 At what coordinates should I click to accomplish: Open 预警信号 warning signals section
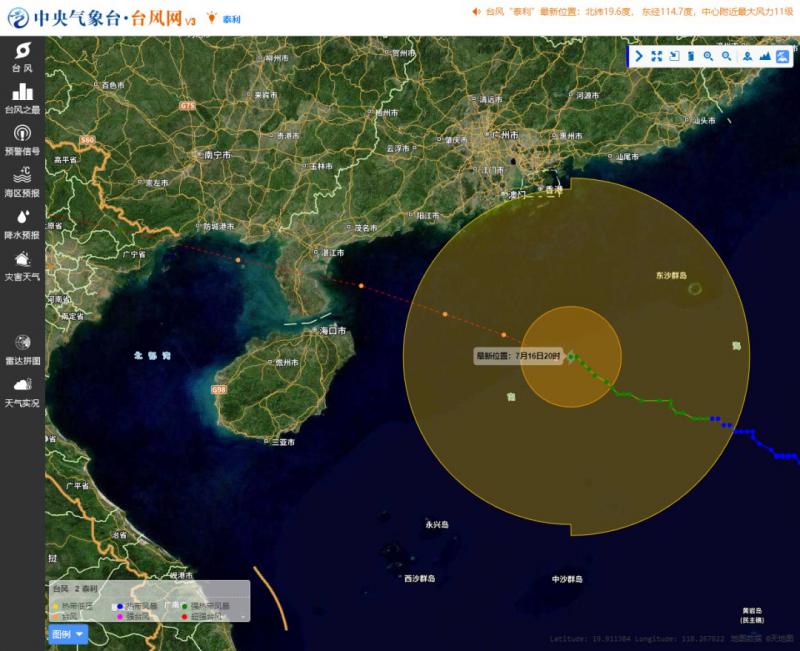(22, 140)
